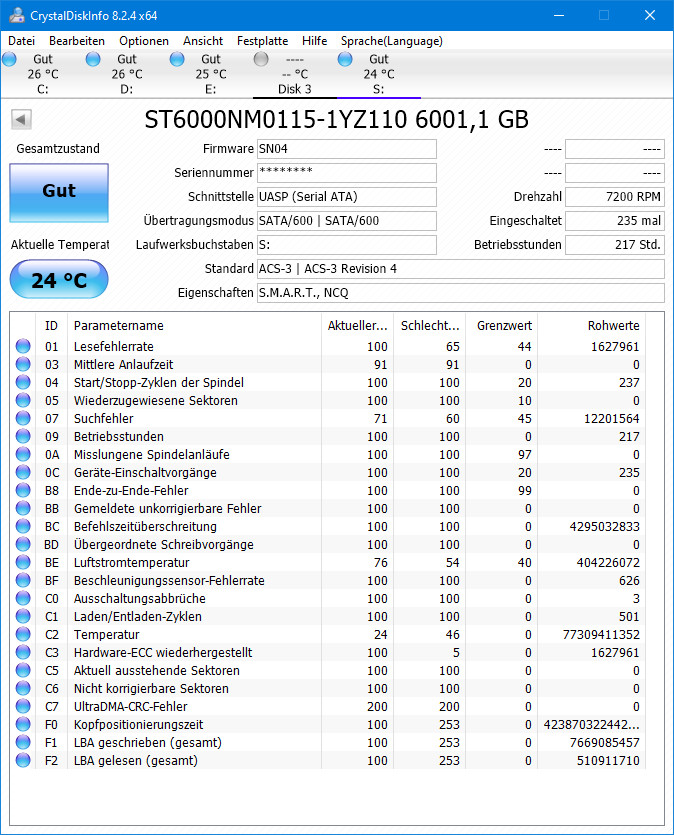This screenshot has height=835, width=674.
Task: Click raw value 4295032833
Action: (604, 527)
